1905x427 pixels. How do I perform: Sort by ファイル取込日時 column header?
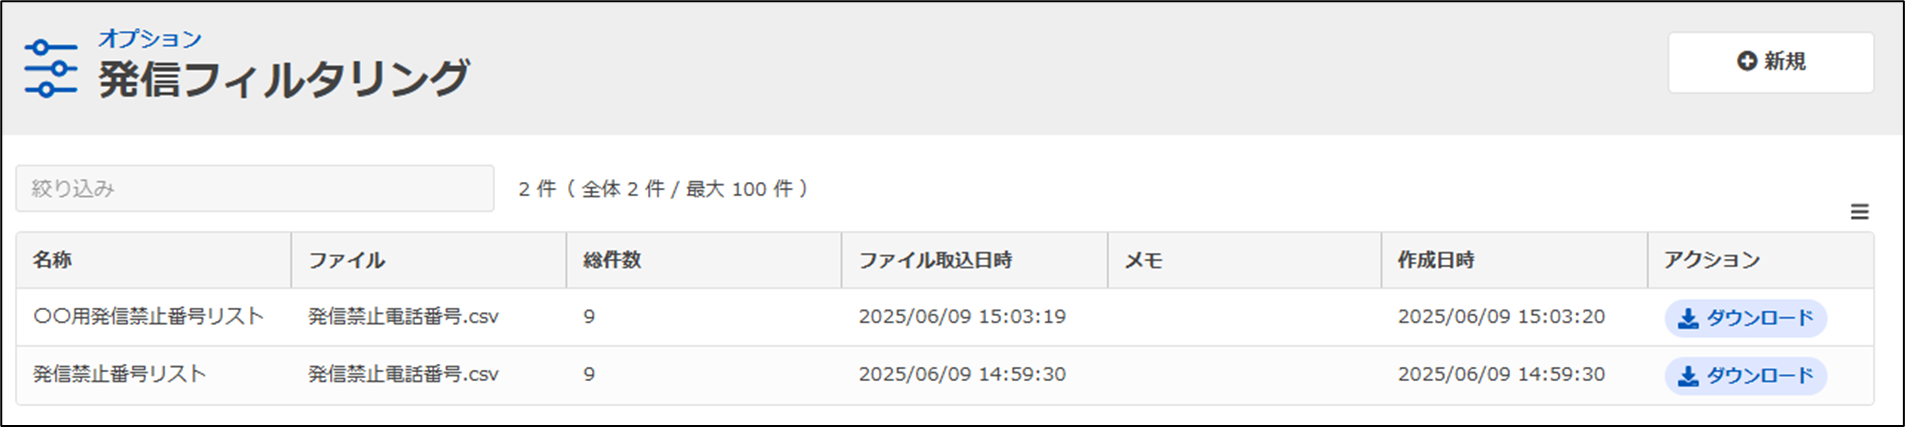[x=935, y=260]
